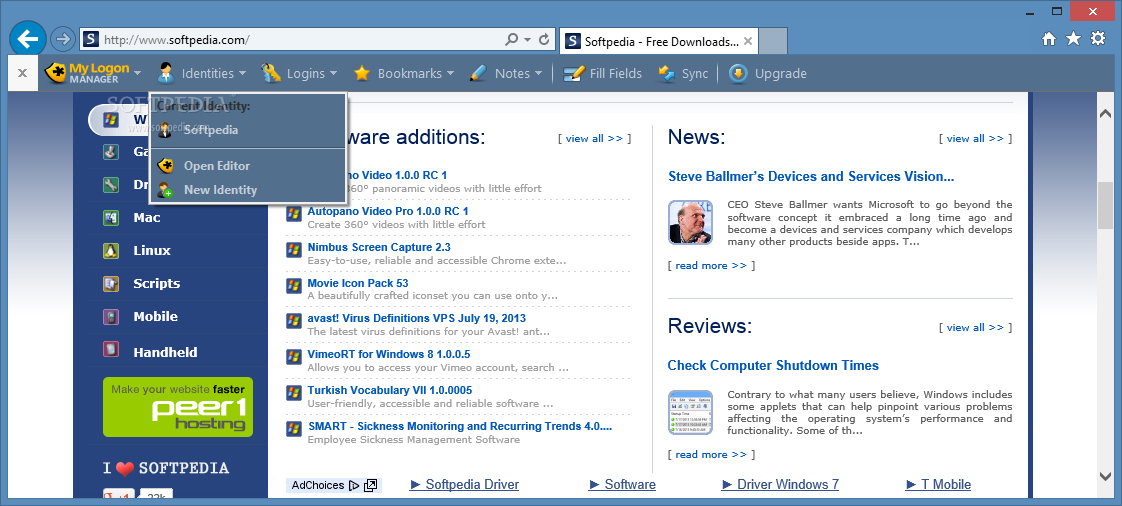This screenshot has width=1122, height=506.
Task: Click view all in Reviews section
Action: [975, 327]
